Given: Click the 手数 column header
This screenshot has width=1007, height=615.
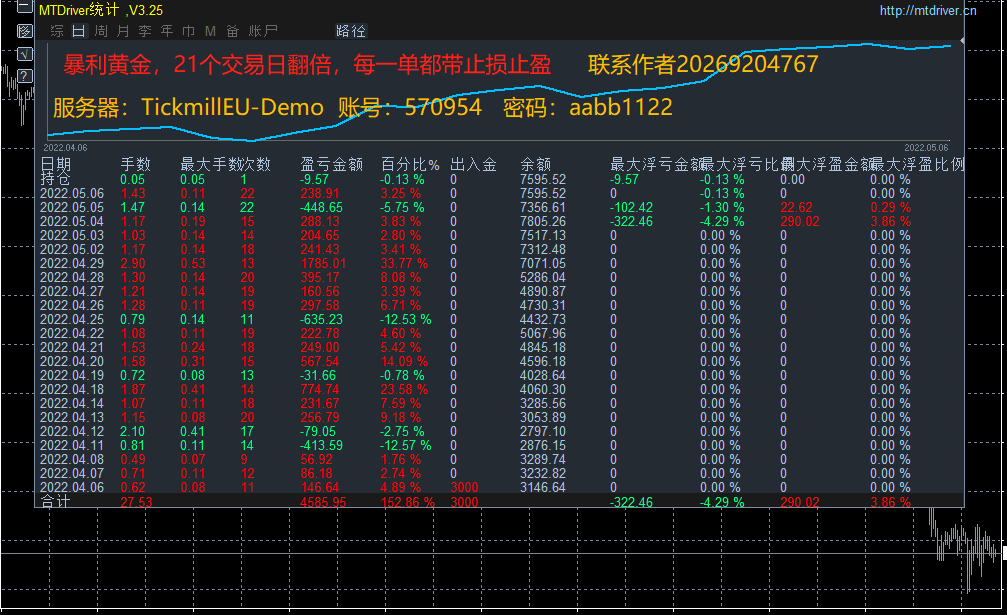Looking at the screenshot, I should point(136,164).
